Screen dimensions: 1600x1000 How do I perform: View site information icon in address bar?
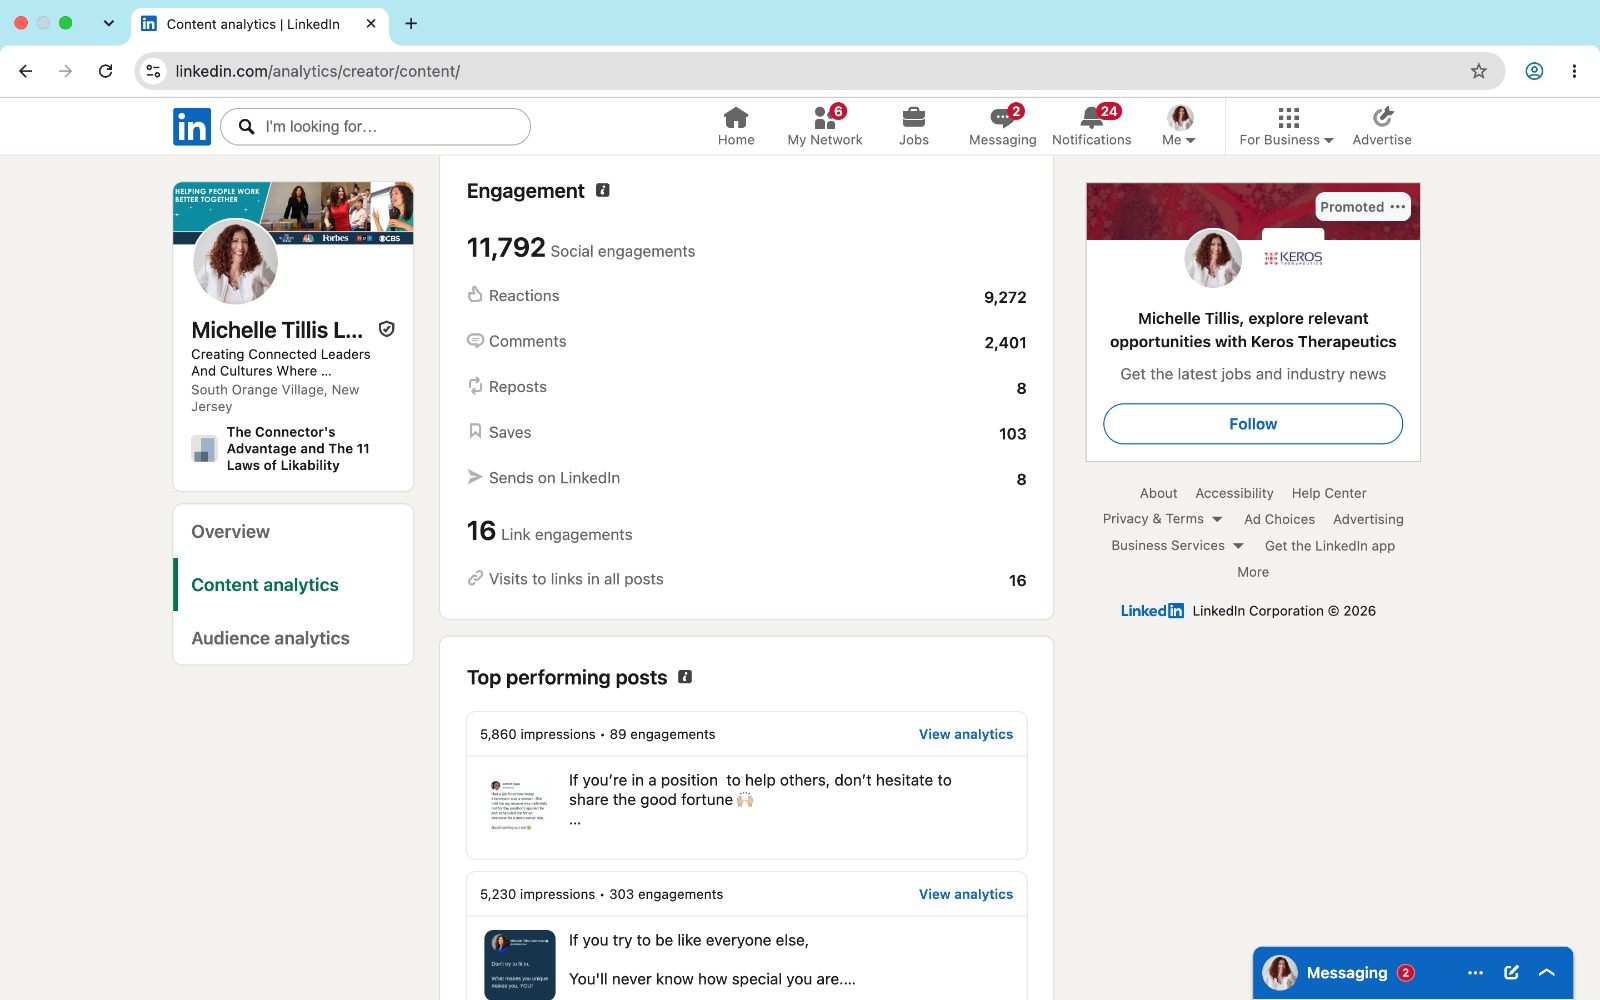point(153,71)
